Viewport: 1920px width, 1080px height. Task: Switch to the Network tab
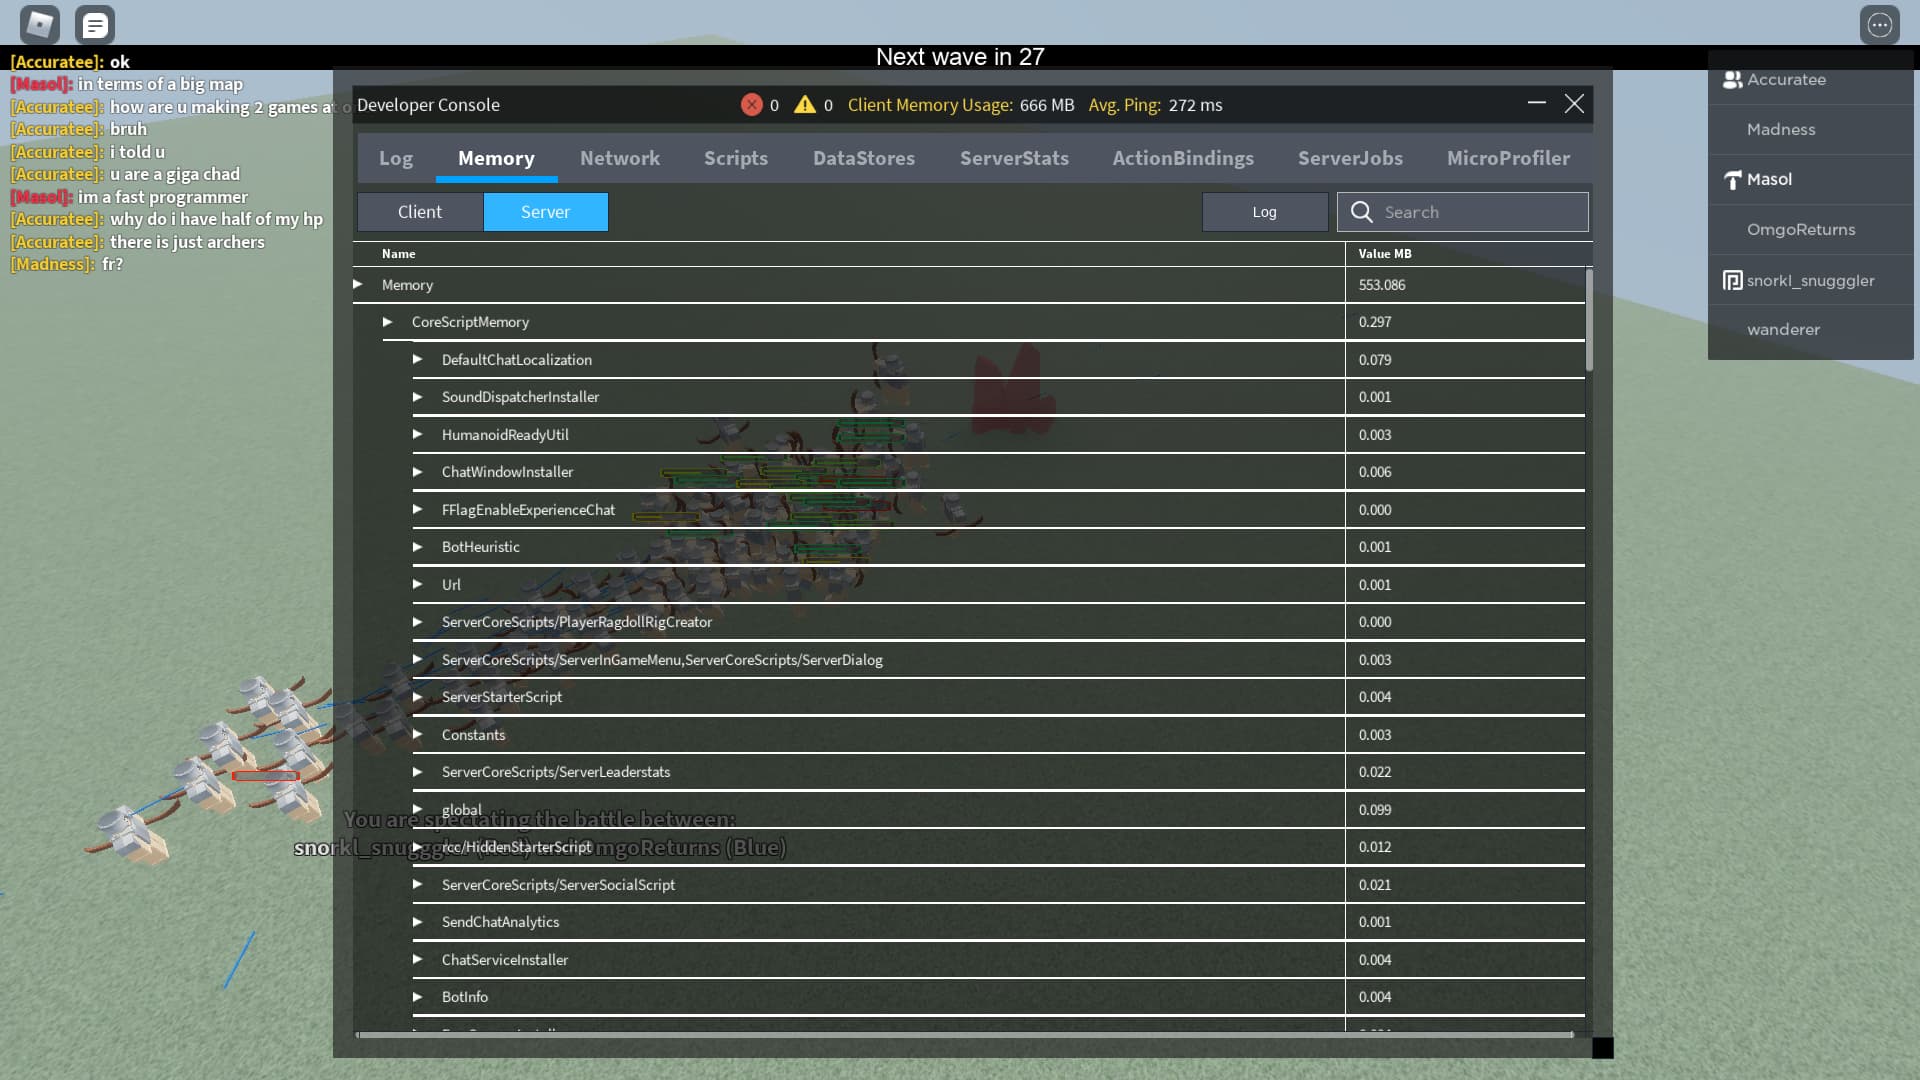(x=620, y=158)
